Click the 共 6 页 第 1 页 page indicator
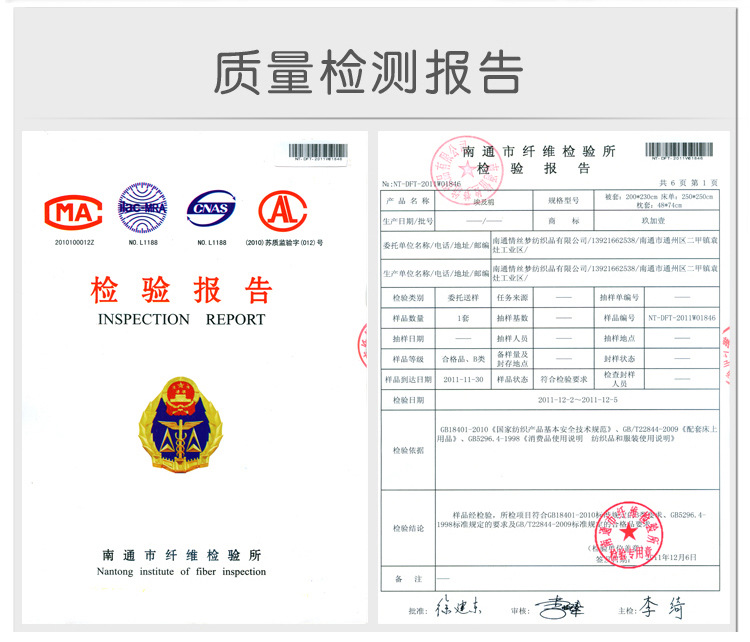 [x=689, y=183]
